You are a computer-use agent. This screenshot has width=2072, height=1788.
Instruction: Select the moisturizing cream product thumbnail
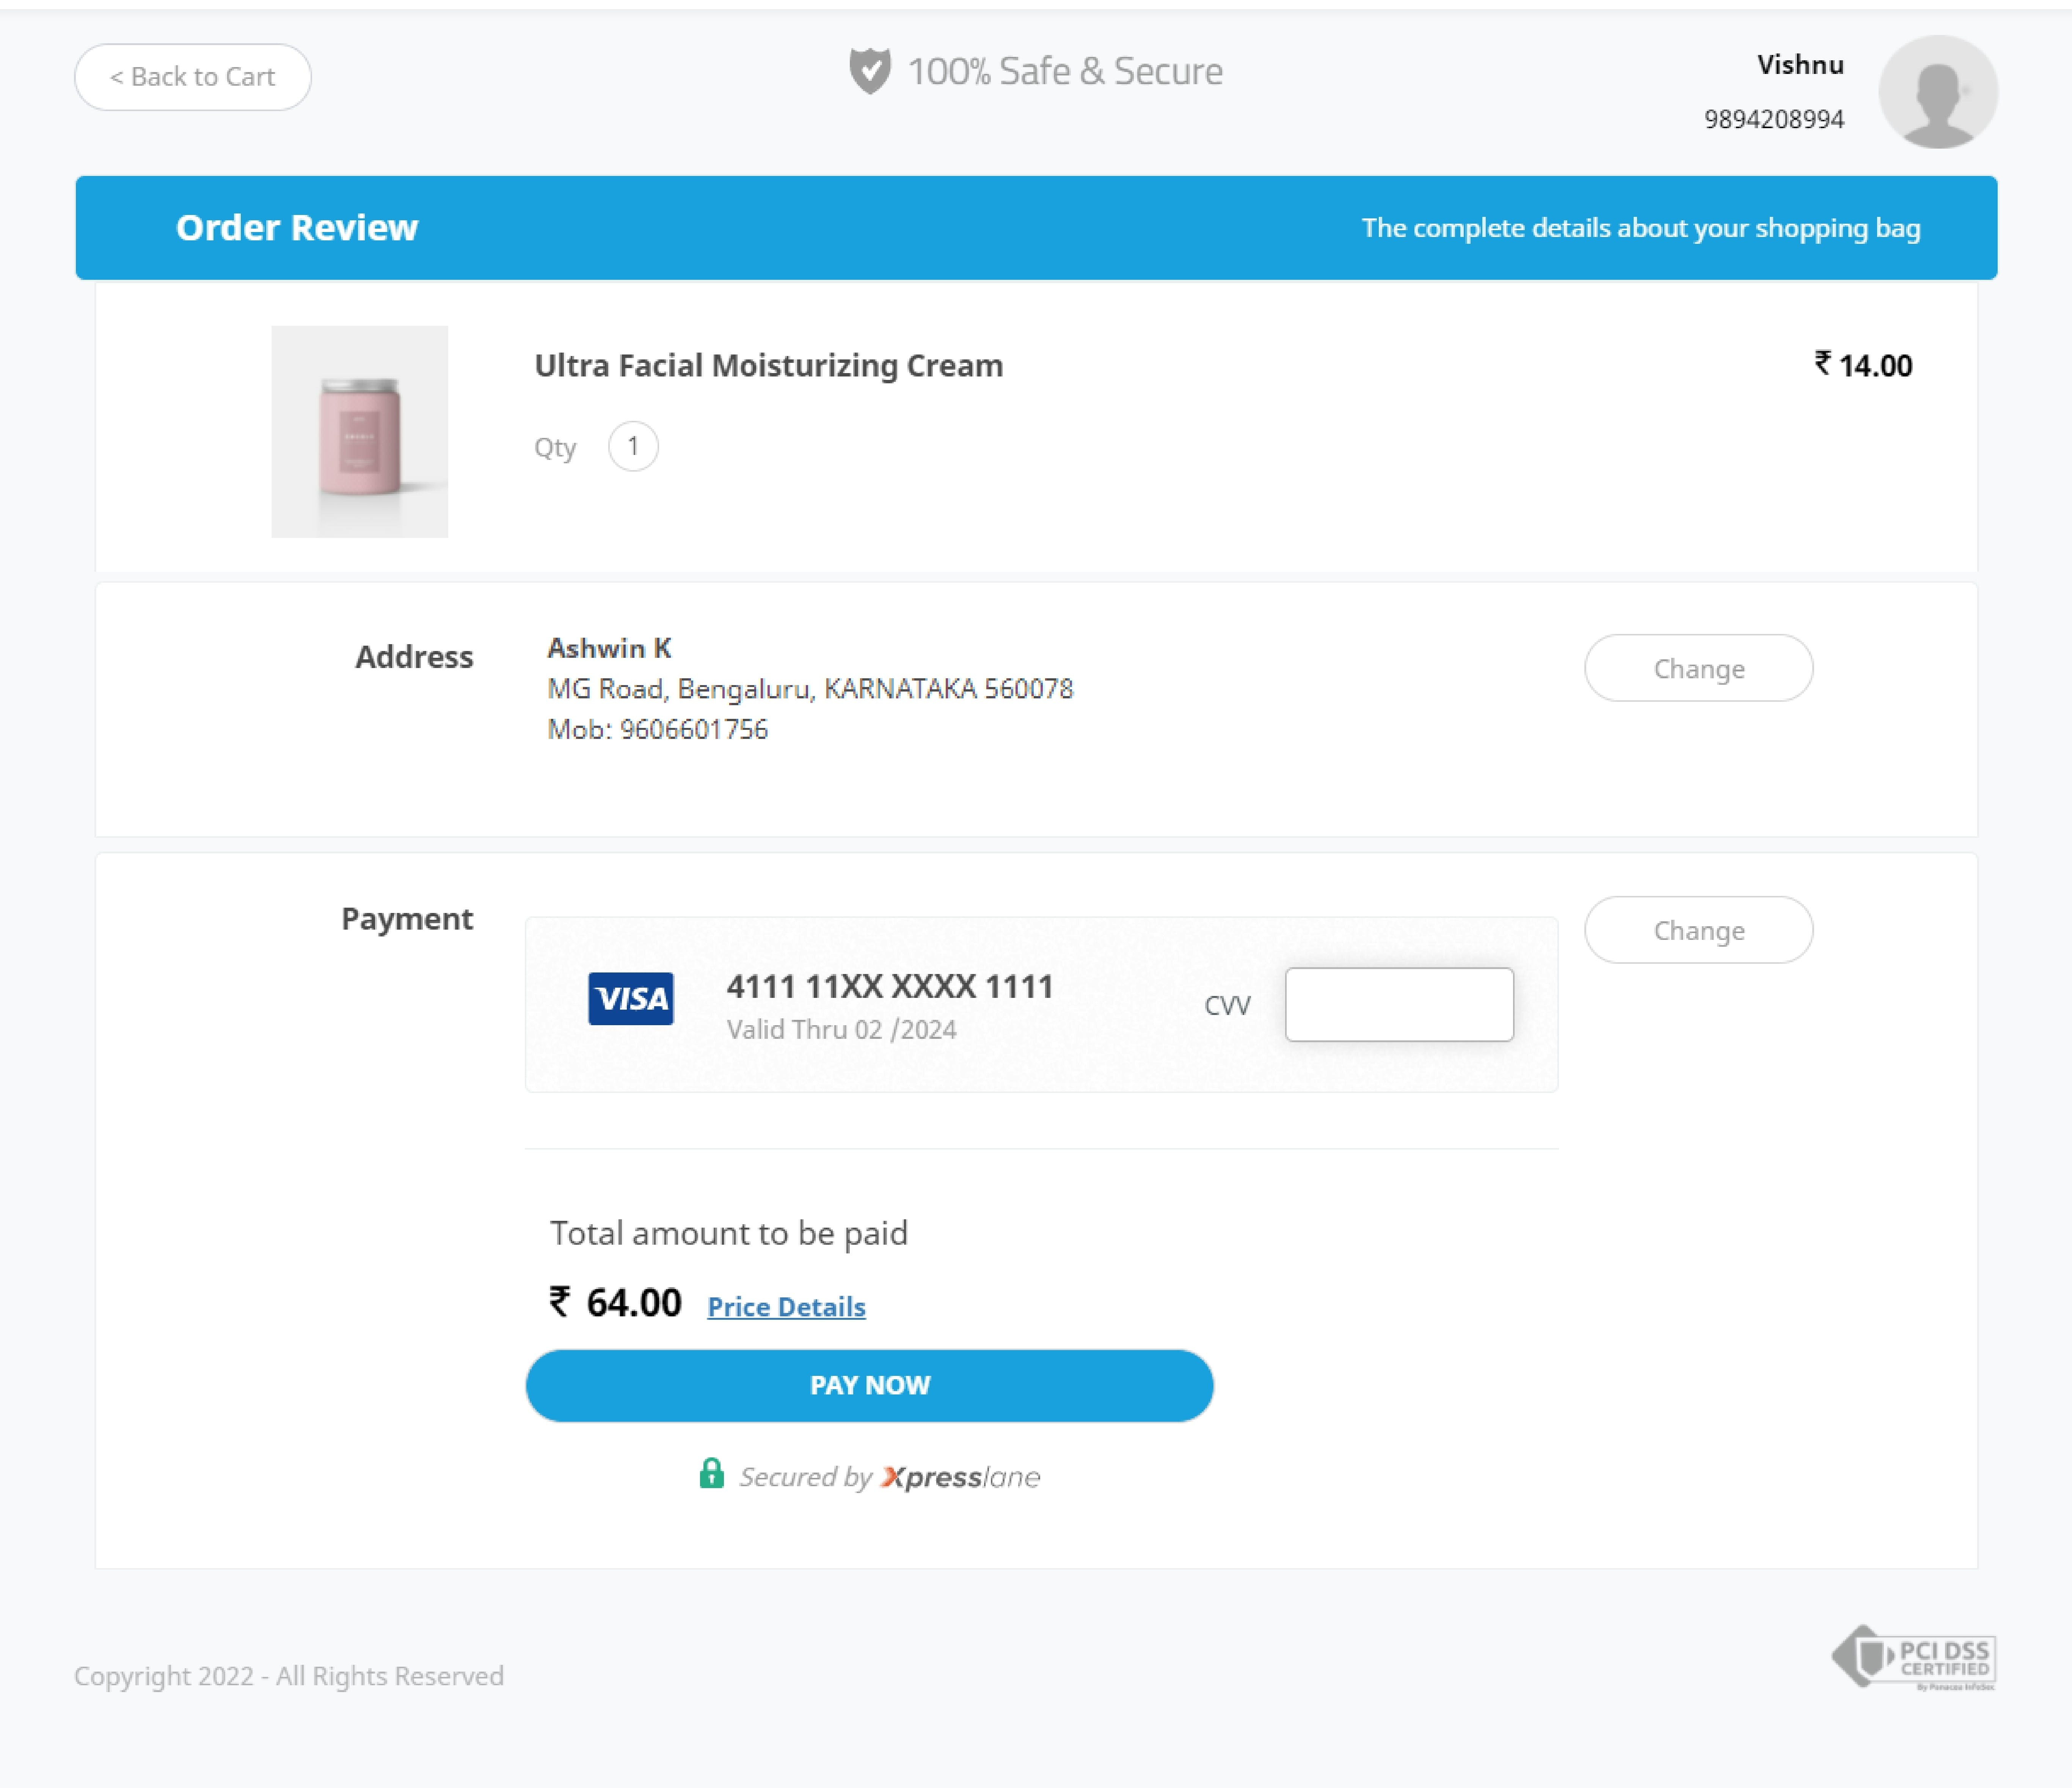[360, 432]
